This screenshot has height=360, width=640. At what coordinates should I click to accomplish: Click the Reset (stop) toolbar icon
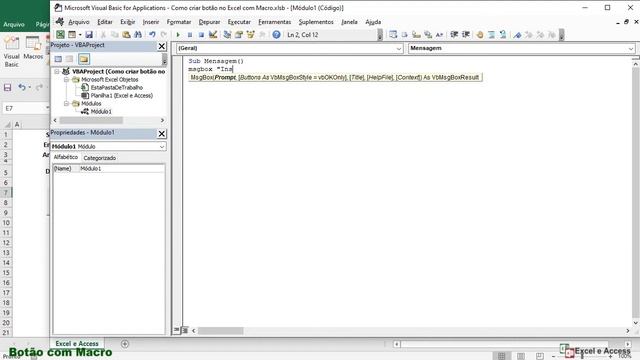coord(201,35)
